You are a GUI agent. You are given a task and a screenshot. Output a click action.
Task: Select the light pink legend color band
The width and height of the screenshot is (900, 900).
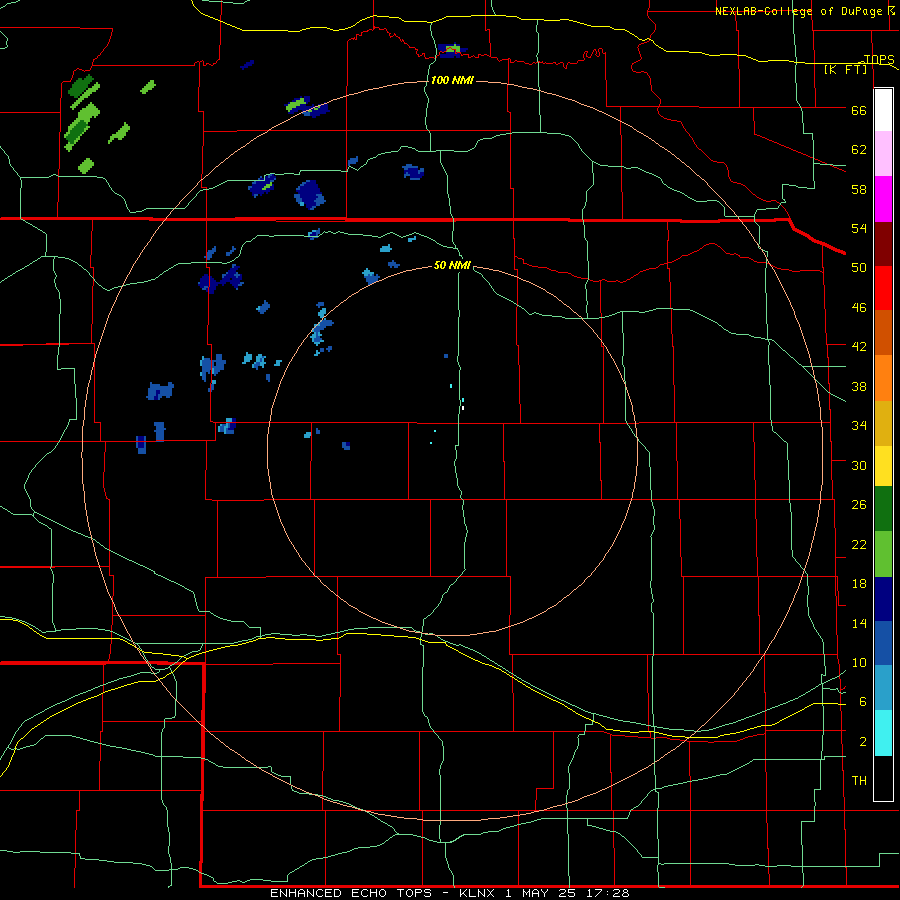pyautogui.click(x=883, y=154)
